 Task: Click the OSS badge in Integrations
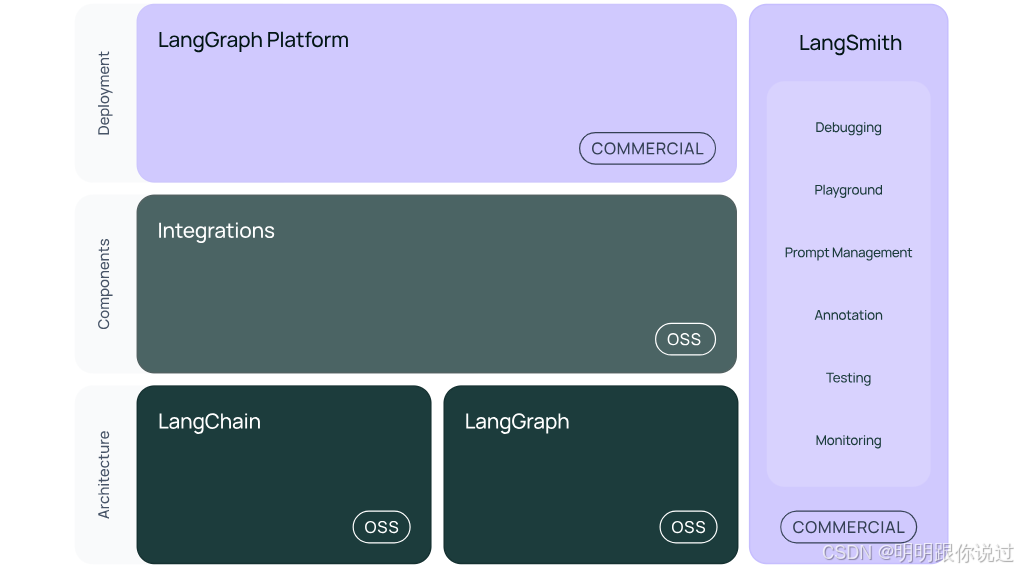pos(685,339)
